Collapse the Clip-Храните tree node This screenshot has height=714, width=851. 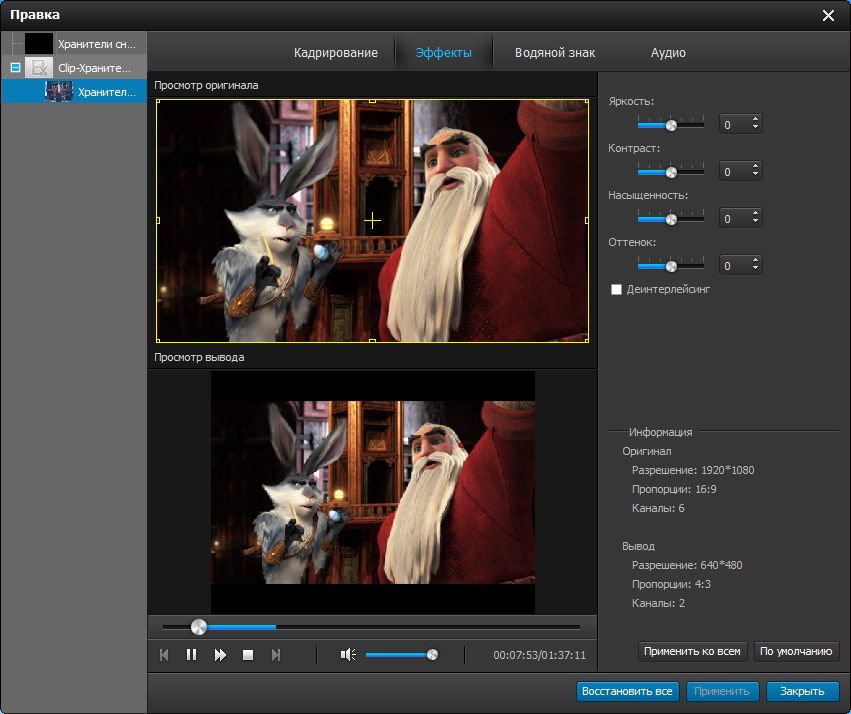click(15, 68)
